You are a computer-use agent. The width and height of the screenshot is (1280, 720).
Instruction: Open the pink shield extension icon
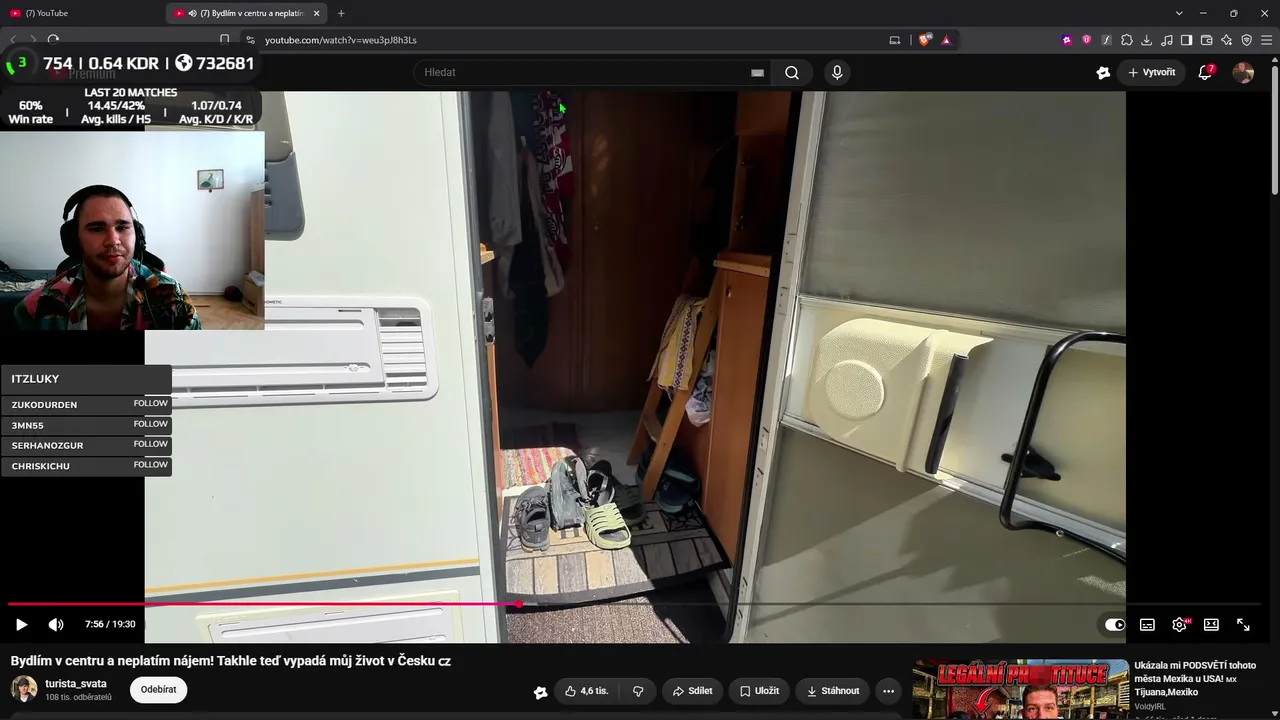[x=1087, y=40]
